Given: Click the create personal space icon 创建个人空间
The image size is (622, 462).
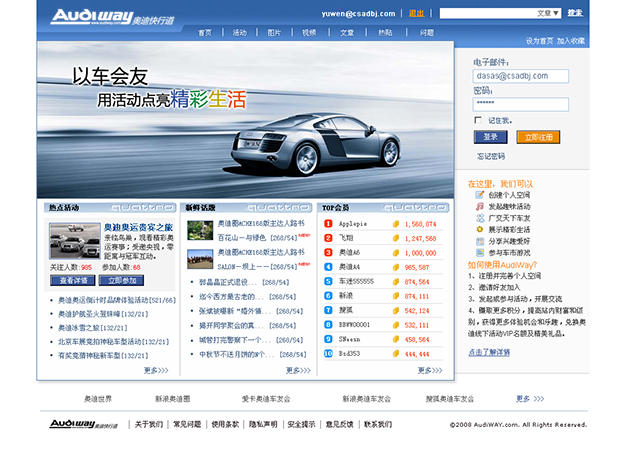Looking at the screenshot, I should [480, 195].
